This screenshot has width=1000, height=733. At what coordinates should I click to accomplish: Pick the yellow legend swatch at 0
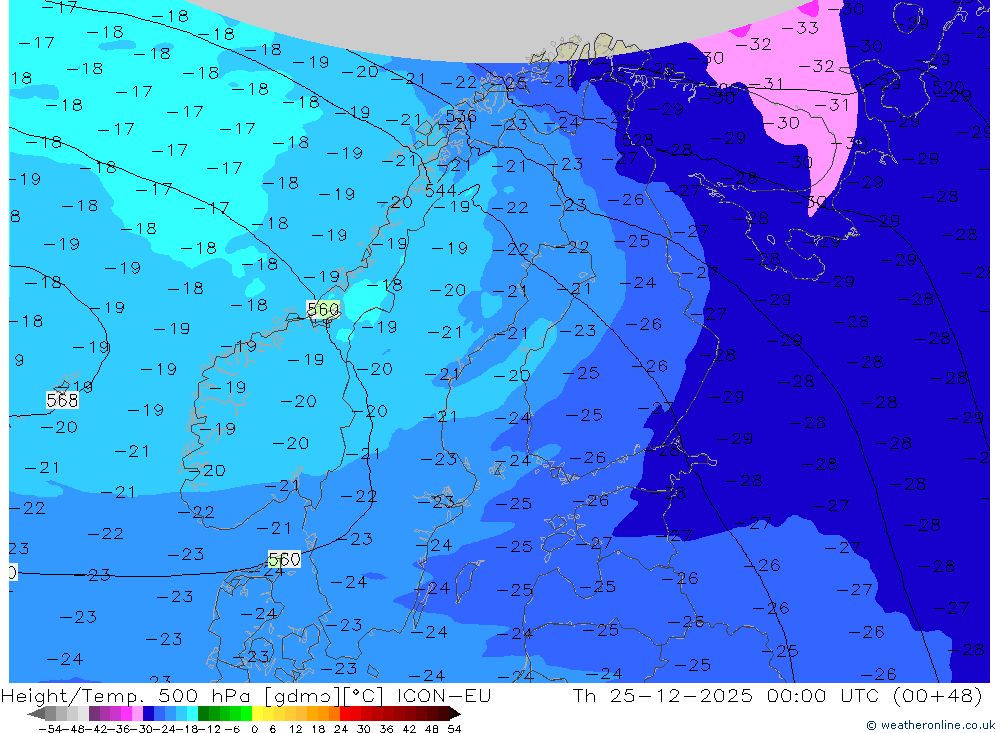258,713
